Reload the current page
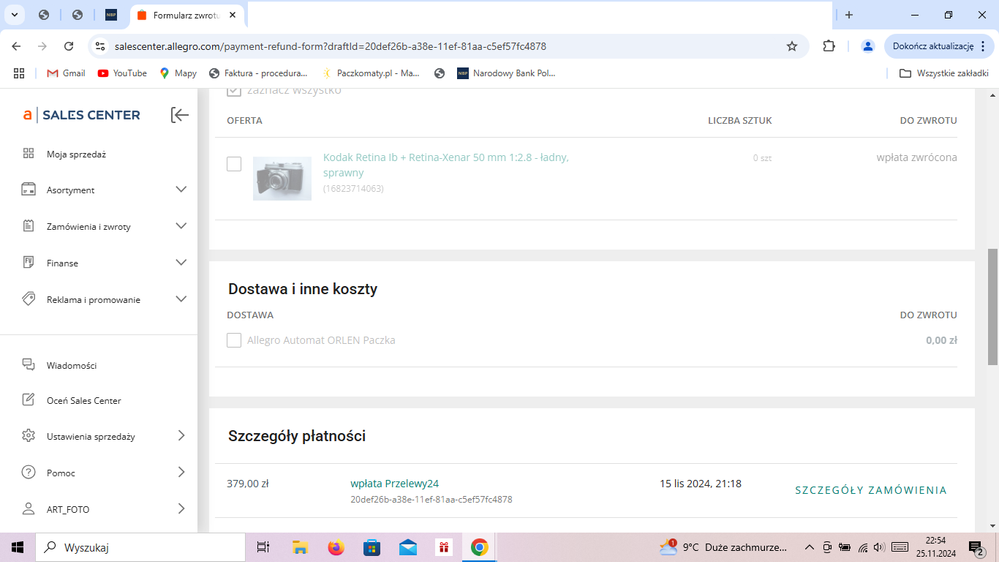Image resolution: width=999 pixels, height=562 pixels. coord(69,46)
